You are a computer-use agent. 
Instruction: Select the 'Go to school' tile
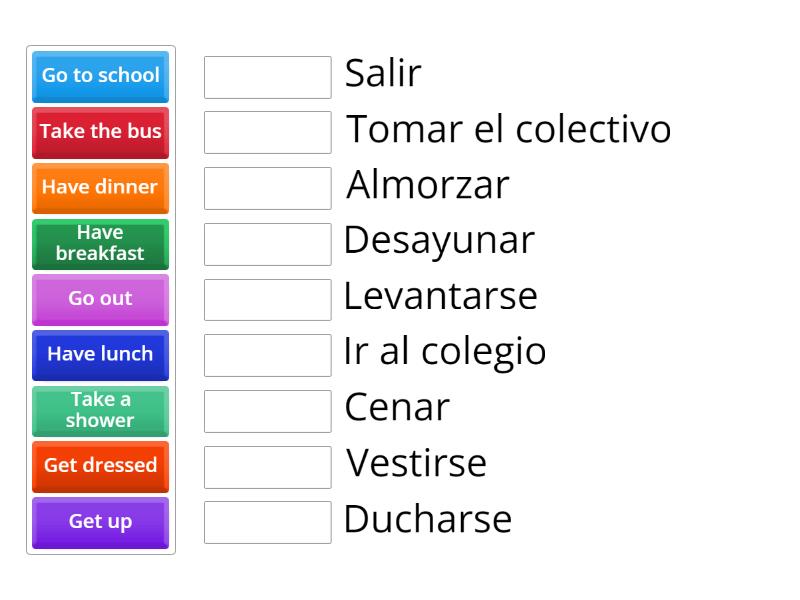tap(99, 76)
